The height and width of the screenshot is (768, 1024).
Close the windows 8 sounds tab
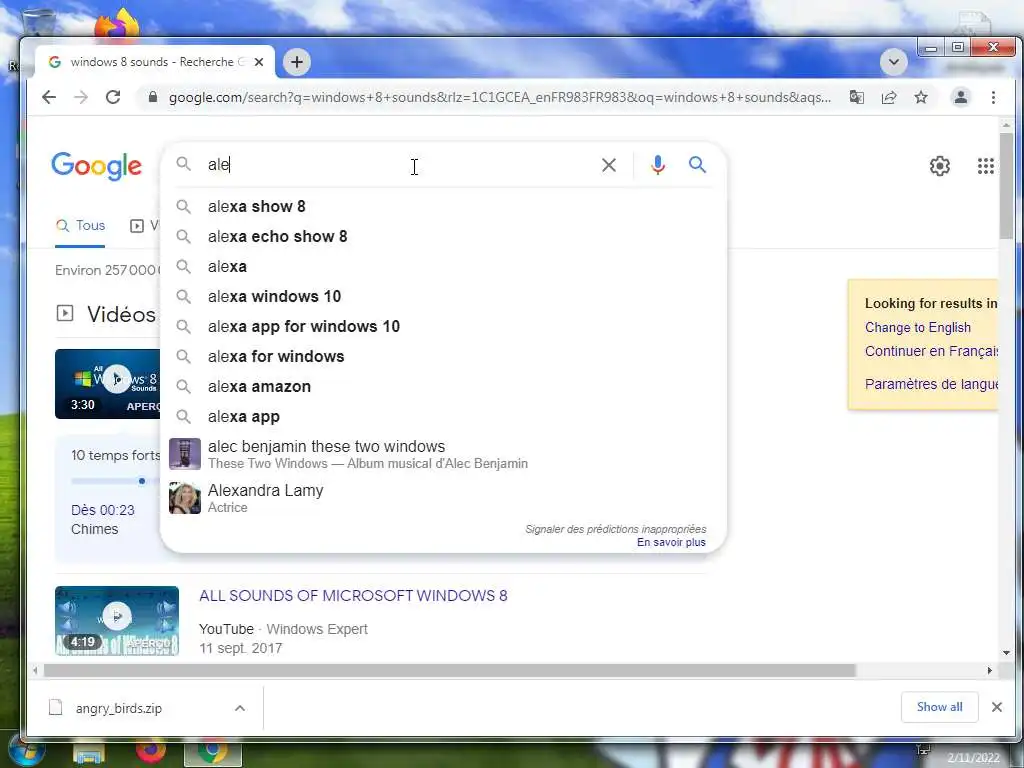pos(259,62)
